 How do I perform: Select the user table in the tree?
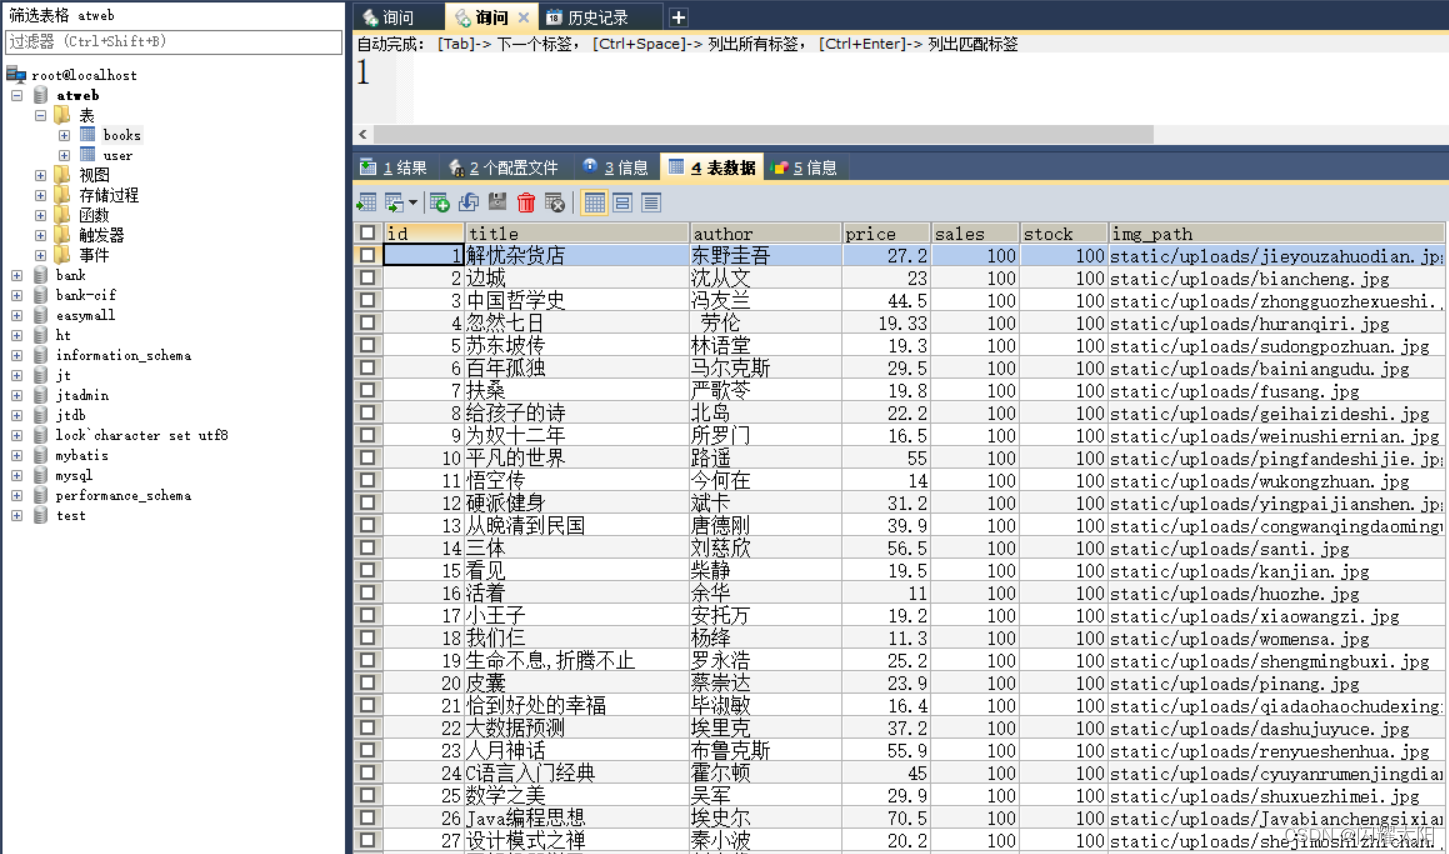tap(118, 155)
